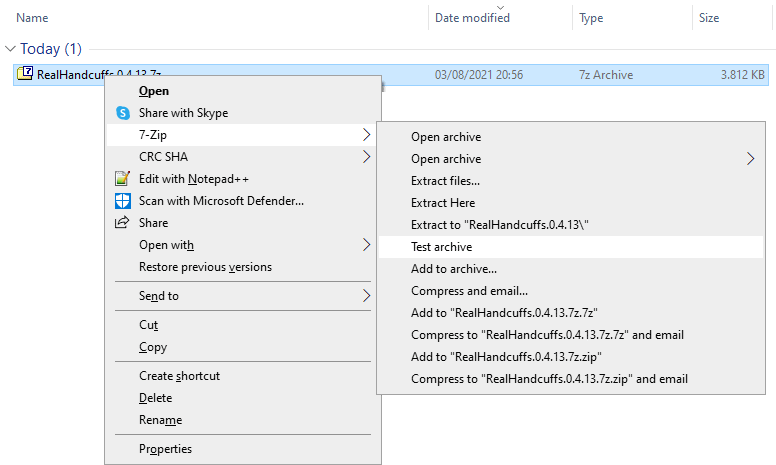Image resolution: width=776 pixels, height=465 pixels.
Task: Open the CRC SHA menu entry
Action: click(x=243, y=157)
